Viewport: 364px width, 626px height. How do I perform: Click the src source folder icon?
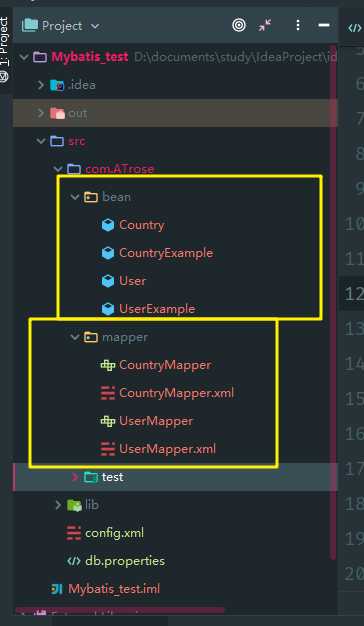(x=57, y=141)
